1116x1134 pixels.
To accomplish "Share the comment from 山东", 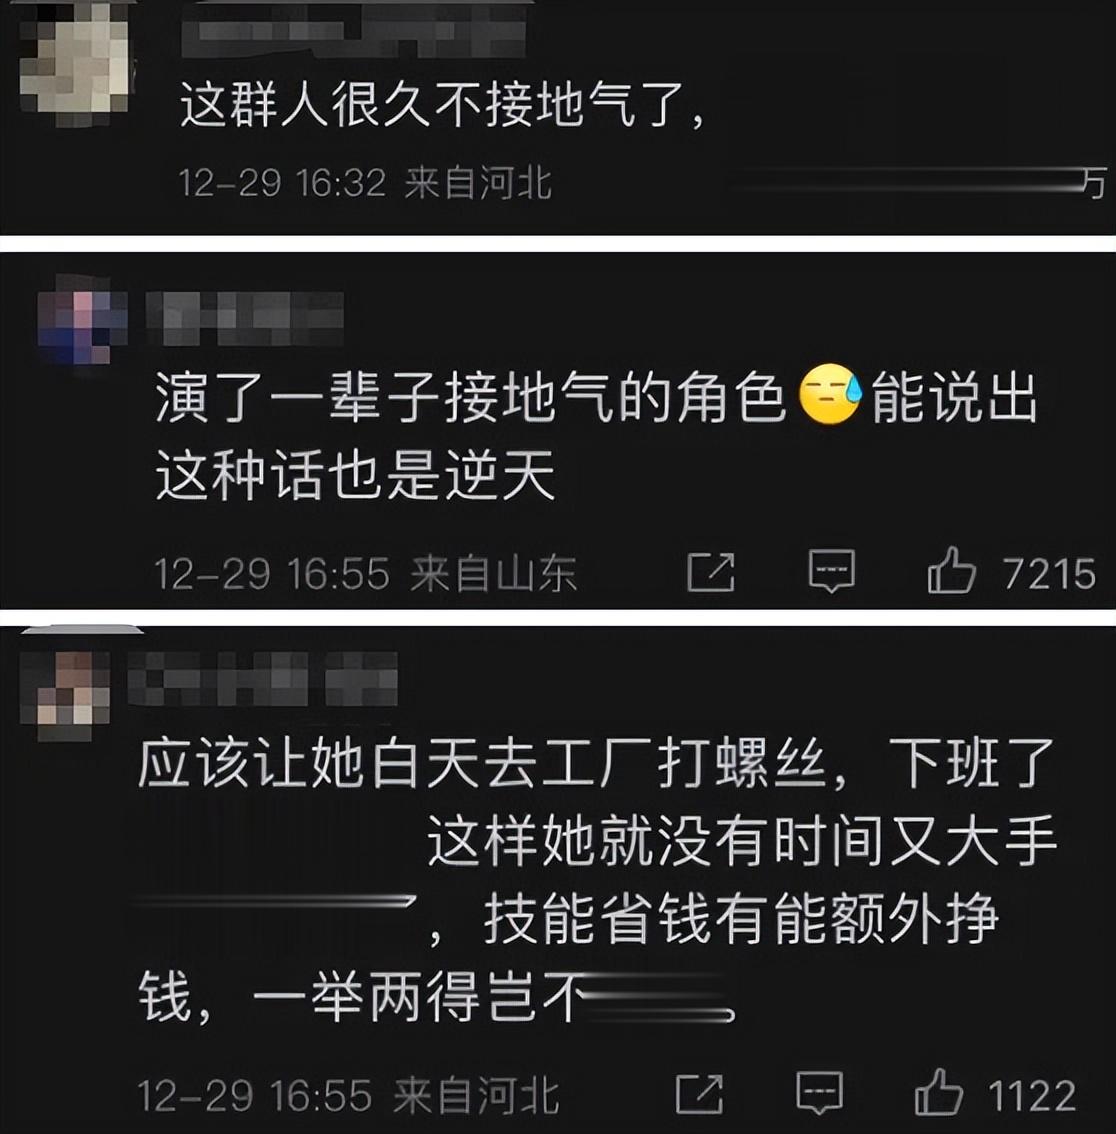I will click(710, 572).
